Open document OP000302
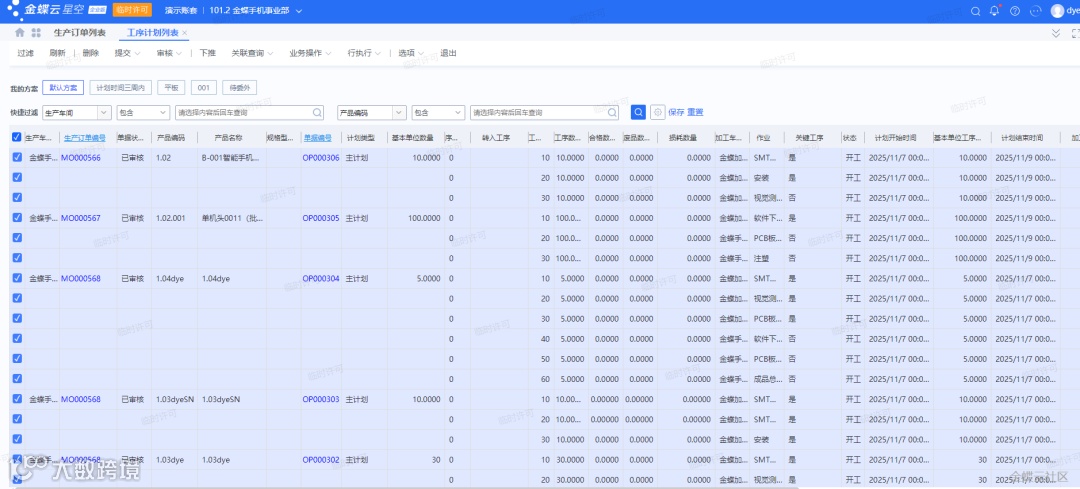 [321, 459]
